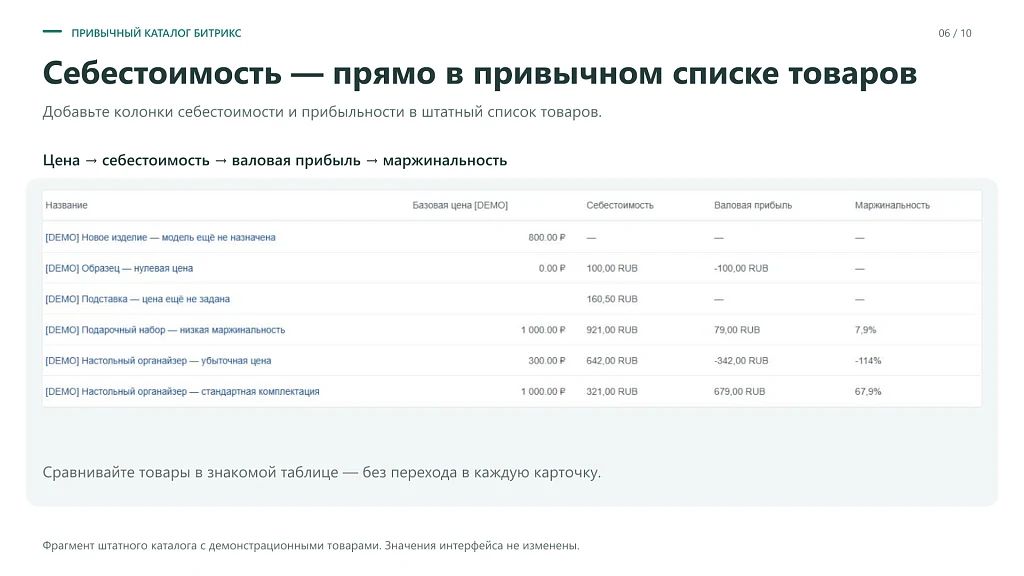
Task: Select the price cell 800.00 ₽
Action: click(547, 238)
